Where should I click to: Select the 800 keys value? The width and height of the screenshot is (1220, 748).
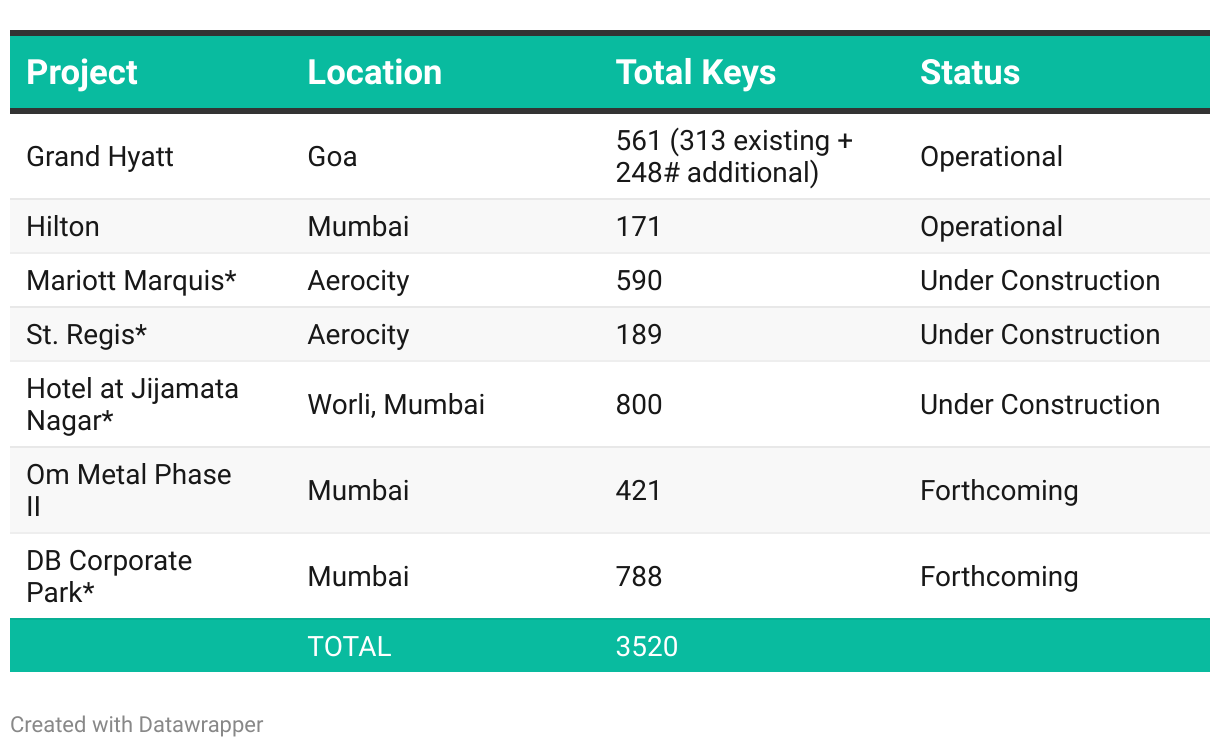639,404
